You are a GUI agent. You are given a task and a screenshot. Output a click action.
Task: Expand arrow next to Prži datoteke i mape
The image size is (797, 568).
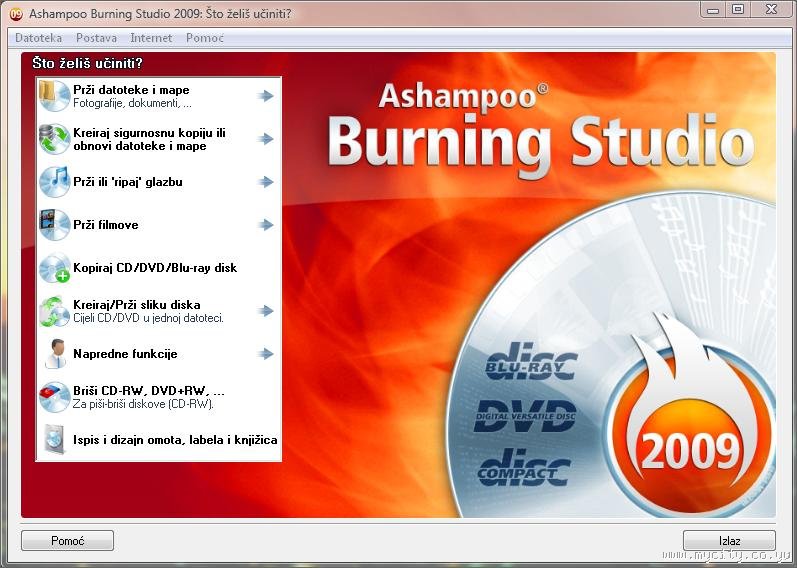point(265,96)
